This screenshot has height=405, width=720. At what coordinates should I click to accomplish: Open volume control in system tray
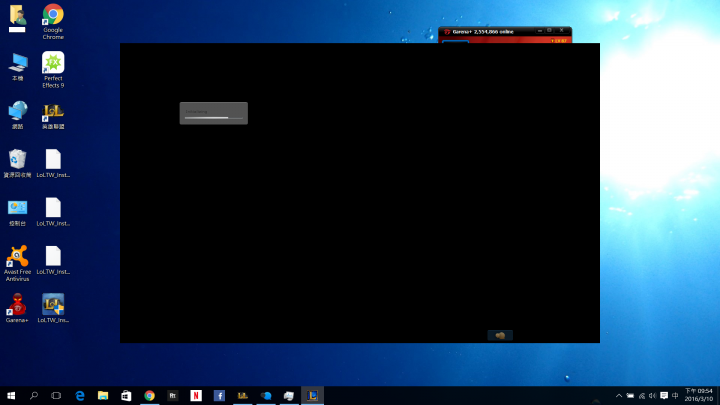[x=652, y=395]
